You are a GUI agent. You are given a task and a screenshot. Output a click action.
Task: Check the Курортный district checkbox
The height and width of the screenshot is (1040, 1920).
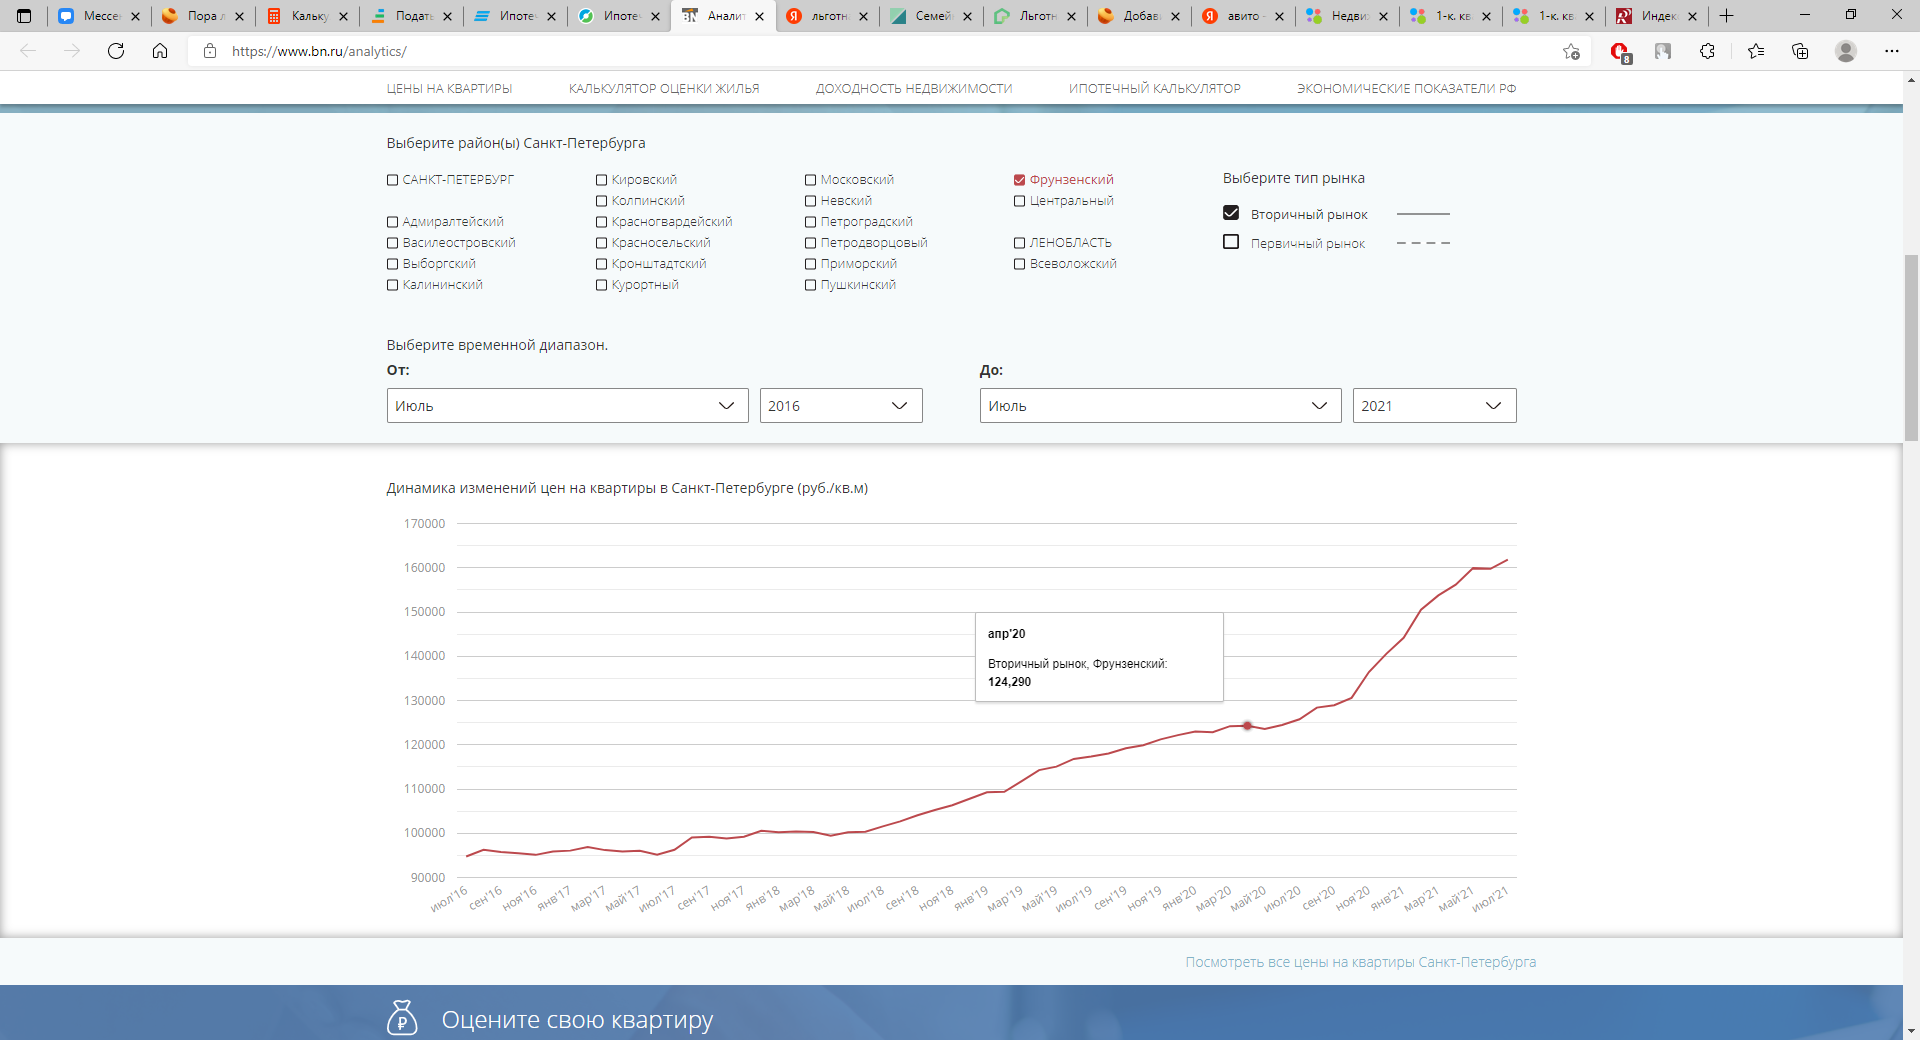(x=602, y=285)
